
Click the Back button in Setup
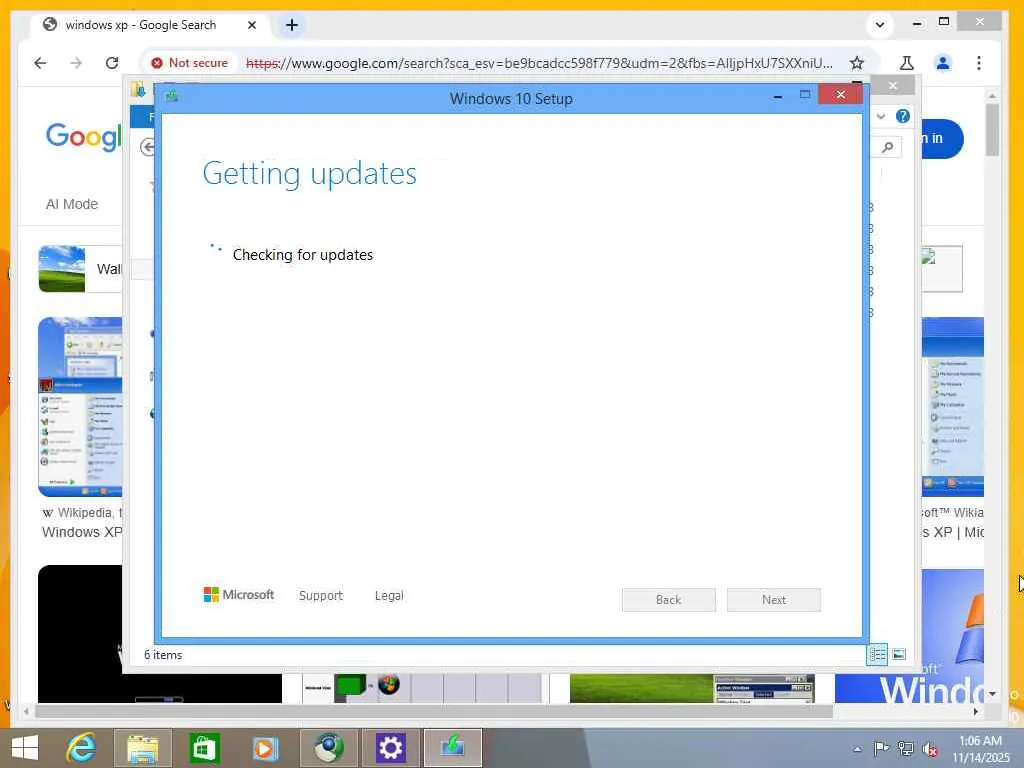click(x=668, y=600)
